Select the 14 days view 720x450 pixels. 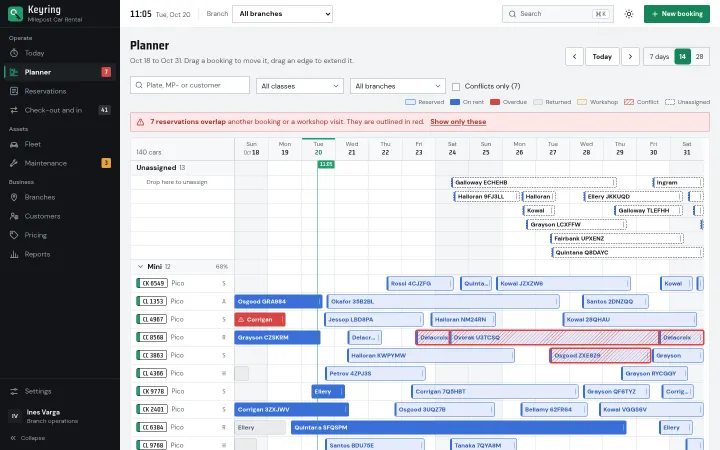click(682, 56)
